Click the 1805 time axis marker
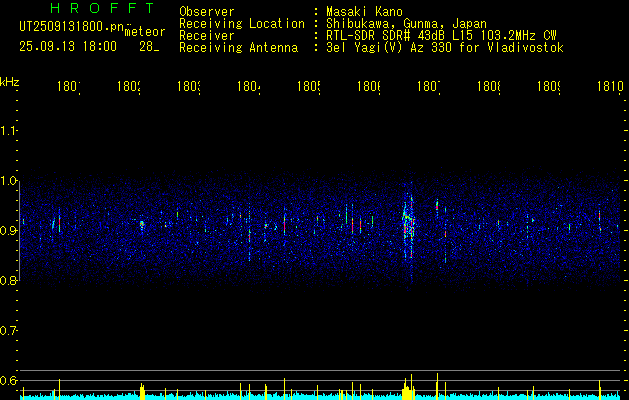629x400 pixels. pyautogui.click(x=309, y=86)
